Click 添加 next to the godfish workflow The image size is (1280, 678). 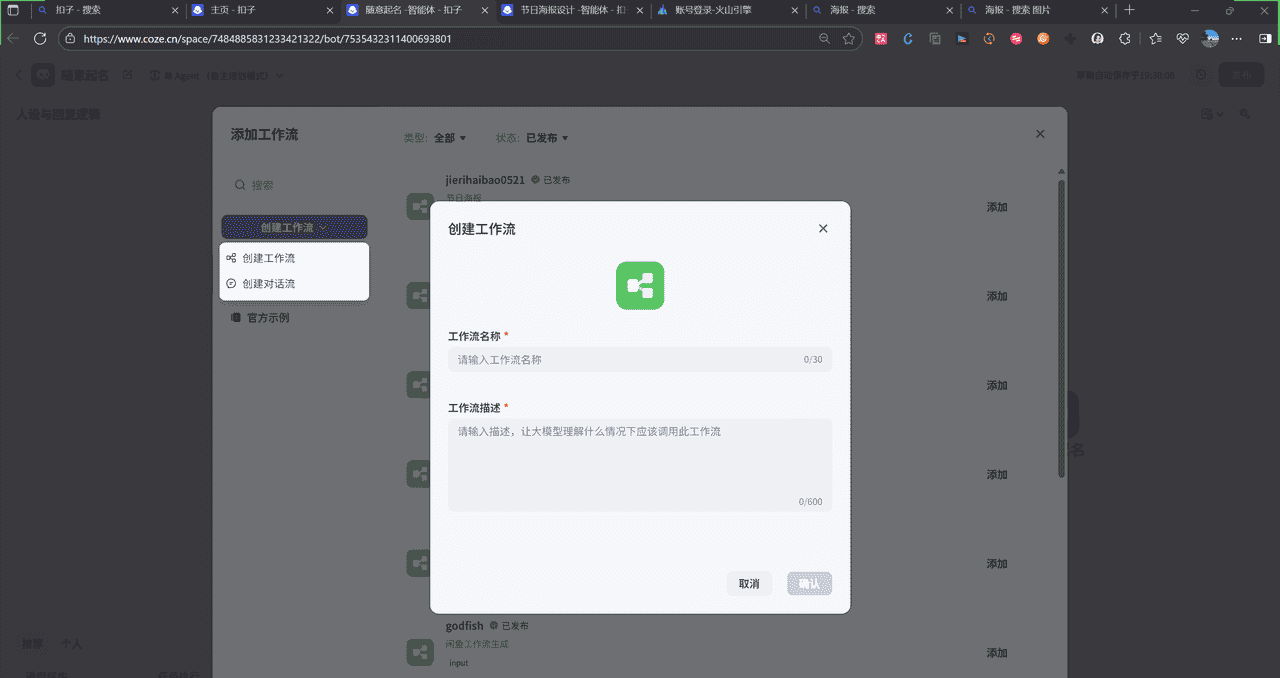click(996, 652)
